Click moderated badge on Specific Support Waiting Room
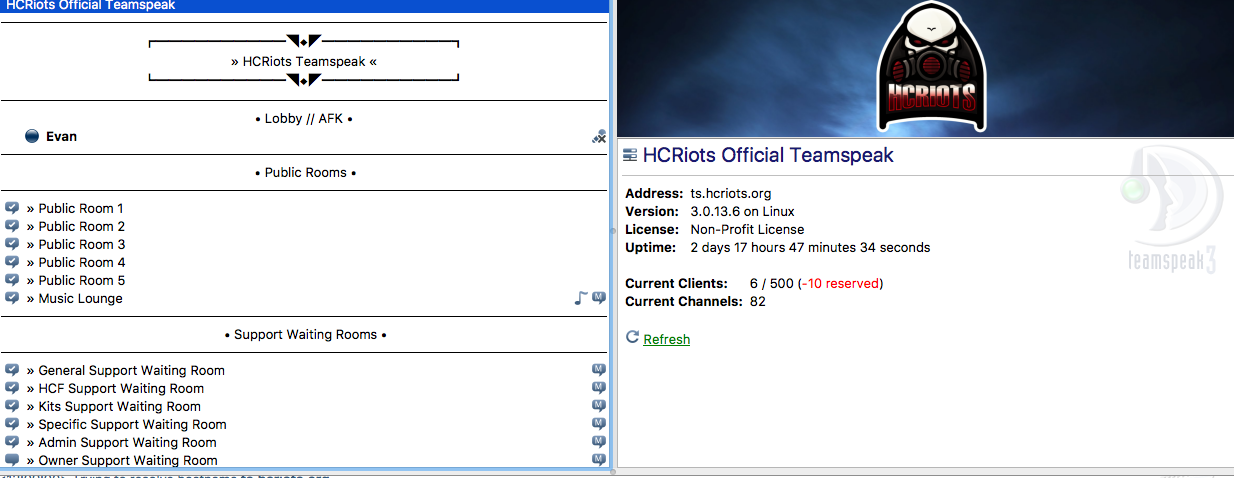The height and width of the screenshot is (478, 1234). pyautogui.click(x=599, y=424)
